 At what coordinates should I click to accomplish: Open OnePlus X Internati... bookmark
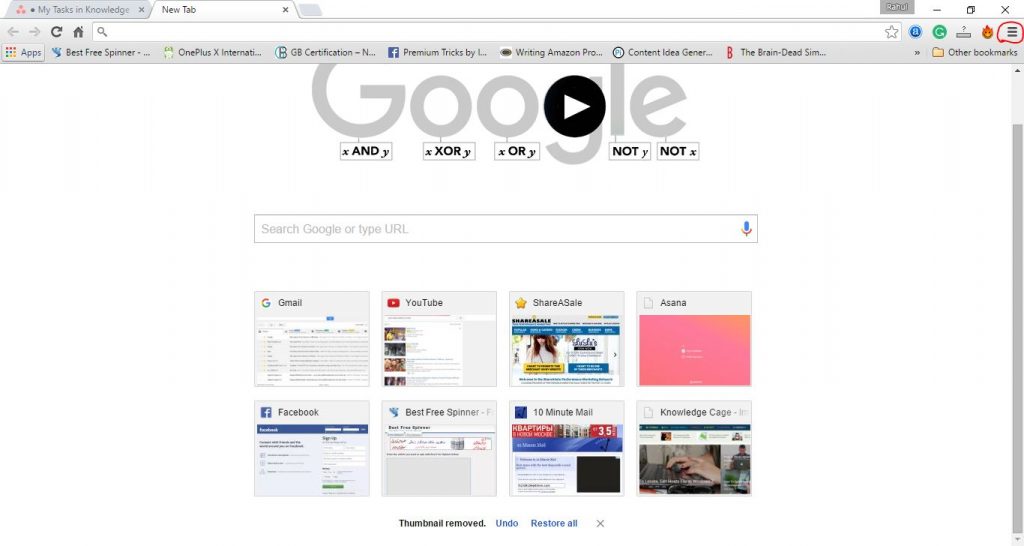(x=212, y=52)
